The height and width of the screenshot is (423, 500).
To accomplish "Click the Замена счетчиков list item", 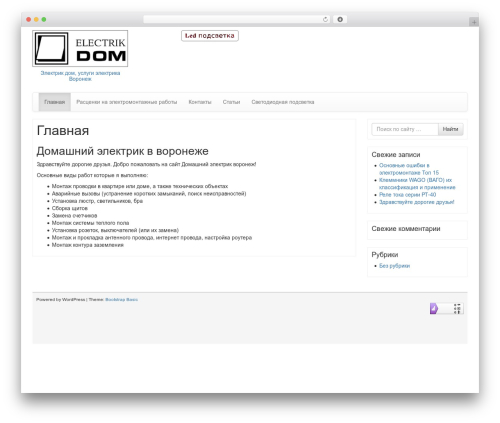I will coord(74,216).
